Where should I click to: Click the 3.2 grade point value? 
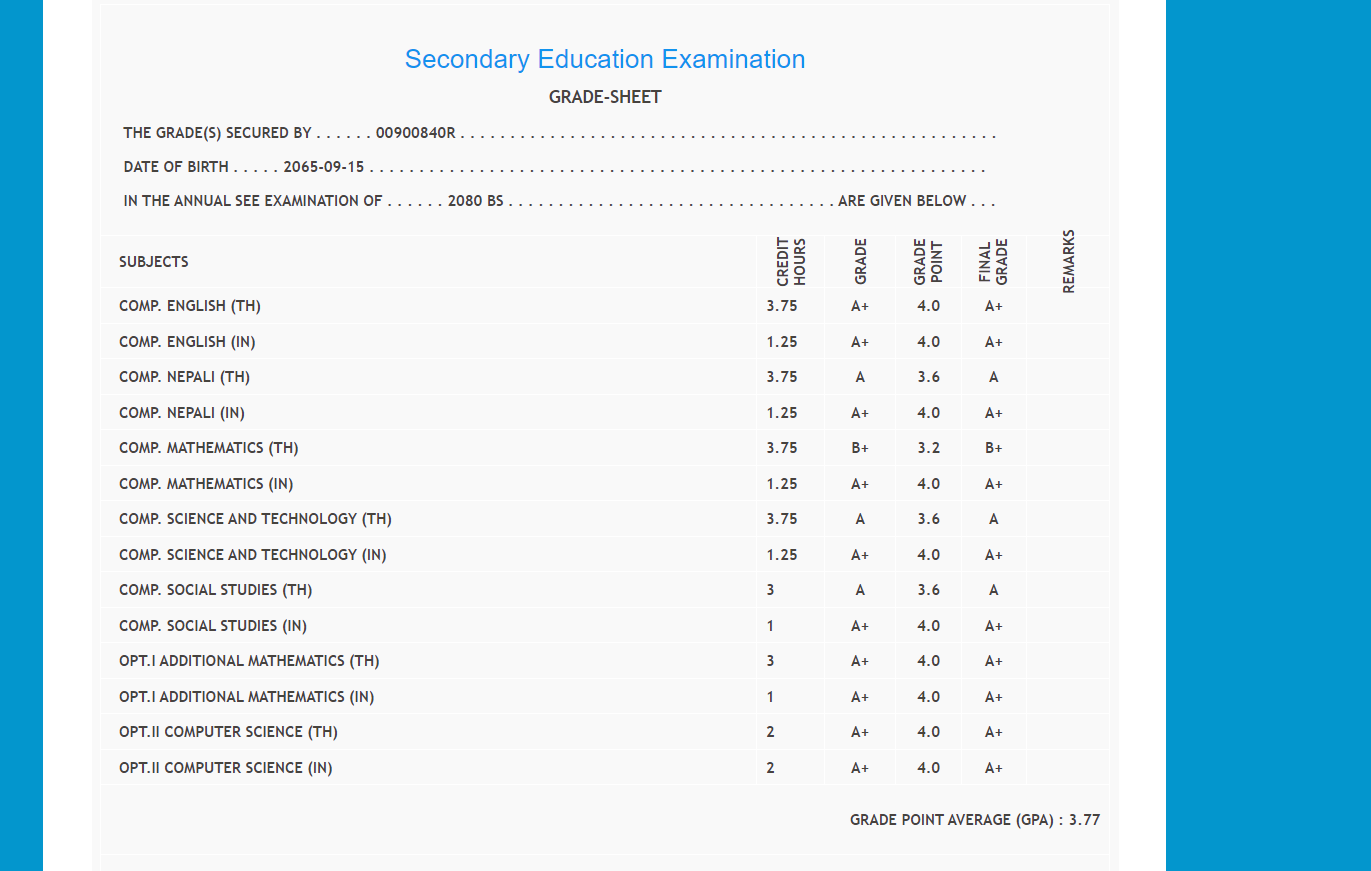point(928,448)
